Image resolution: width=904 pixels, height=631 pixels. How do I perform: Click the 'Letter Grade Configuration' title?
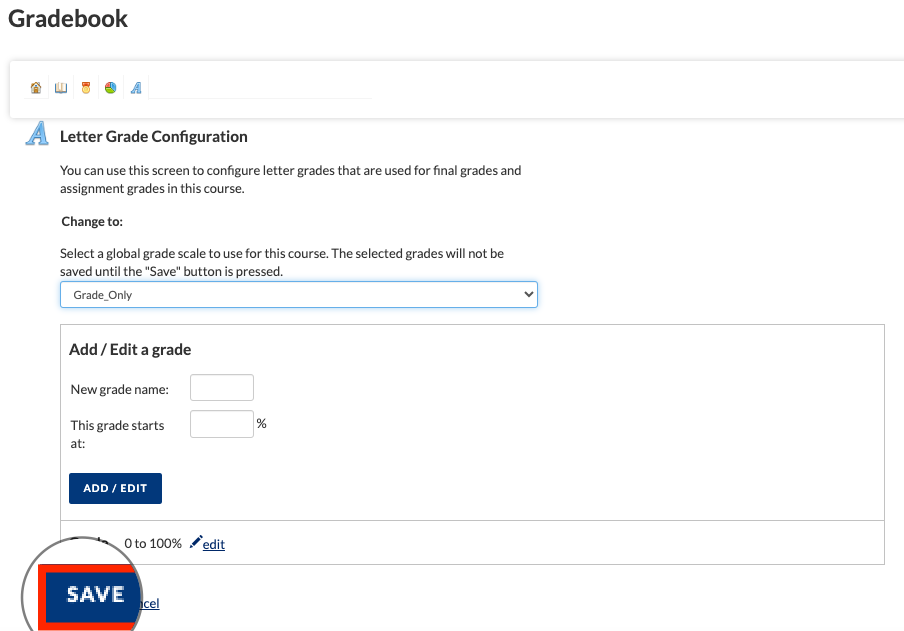pos(154,137)
